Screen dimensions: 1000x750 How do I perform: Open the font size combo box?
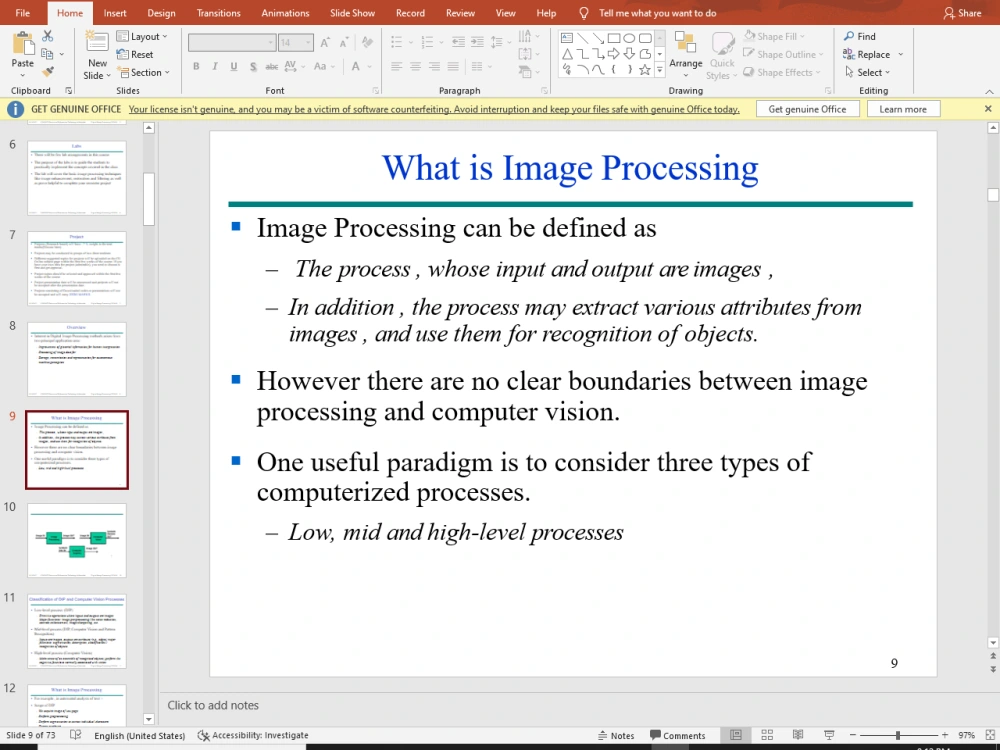pos(295,43)
